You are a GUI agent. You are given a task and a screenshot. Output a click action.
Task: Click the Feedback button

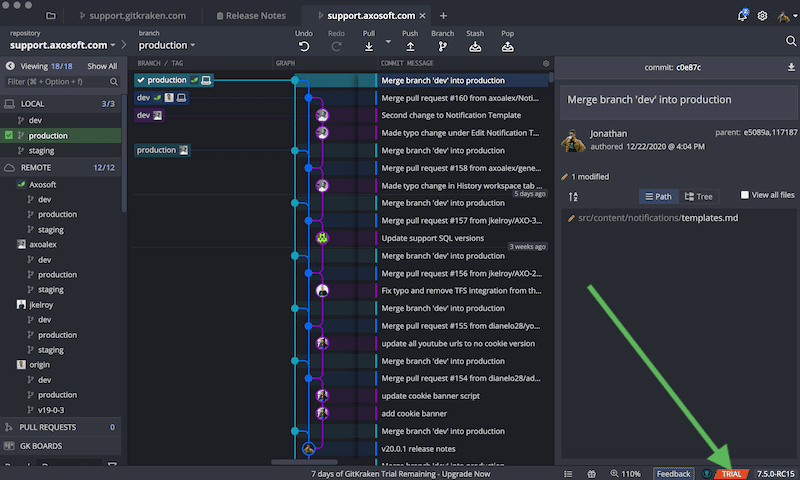coord(673,473)
